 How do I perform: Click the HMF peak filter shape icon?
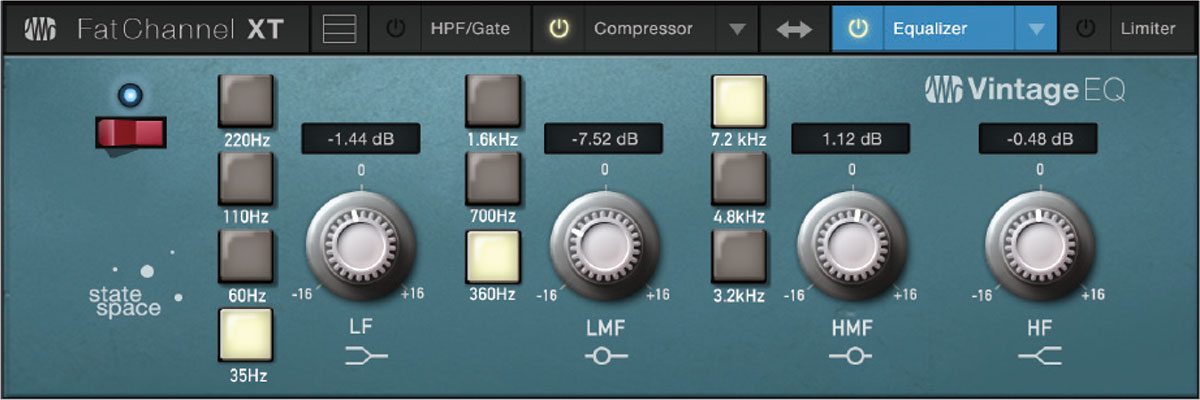click(852, 355)
